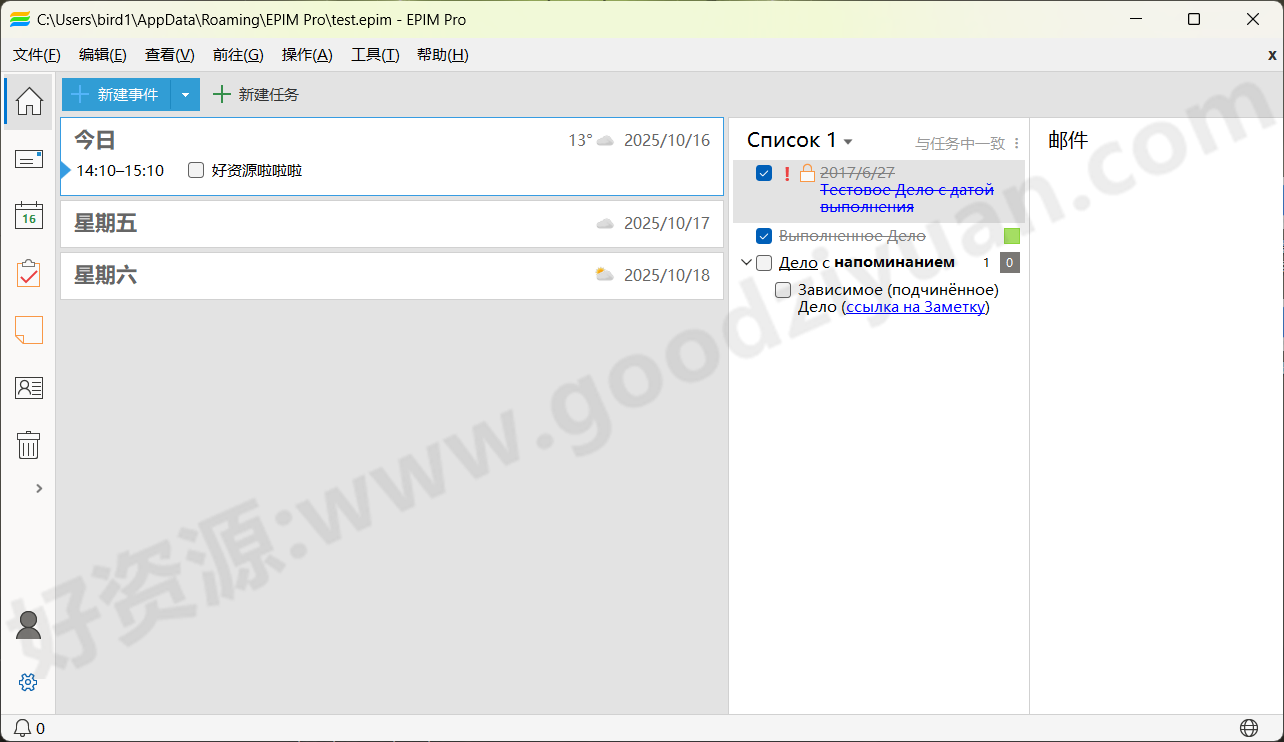Open the 工具 menu
This screenshot has height=742, width=1284.
tap(375, 55)
